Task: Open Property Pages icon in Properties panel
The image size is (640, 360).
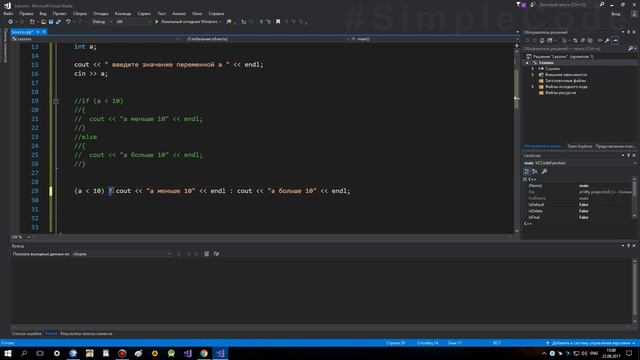Action: tap(544, 171)
